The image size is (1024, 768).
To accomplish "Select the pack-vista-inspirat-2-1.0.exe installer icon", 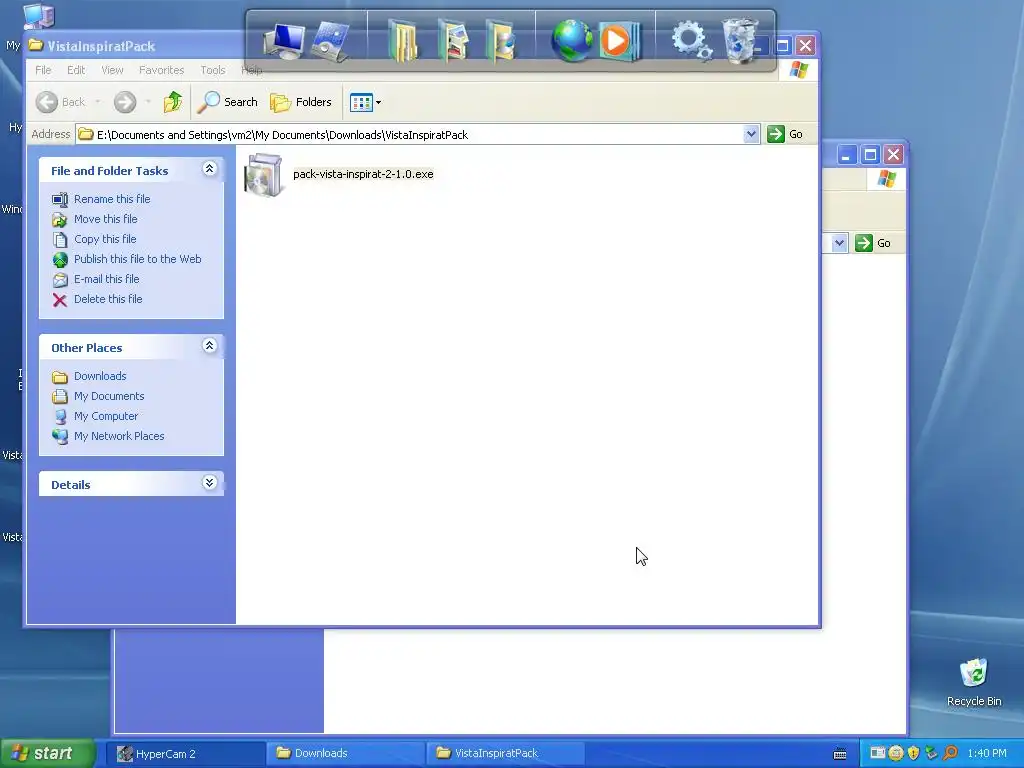I will coord(263,174).
